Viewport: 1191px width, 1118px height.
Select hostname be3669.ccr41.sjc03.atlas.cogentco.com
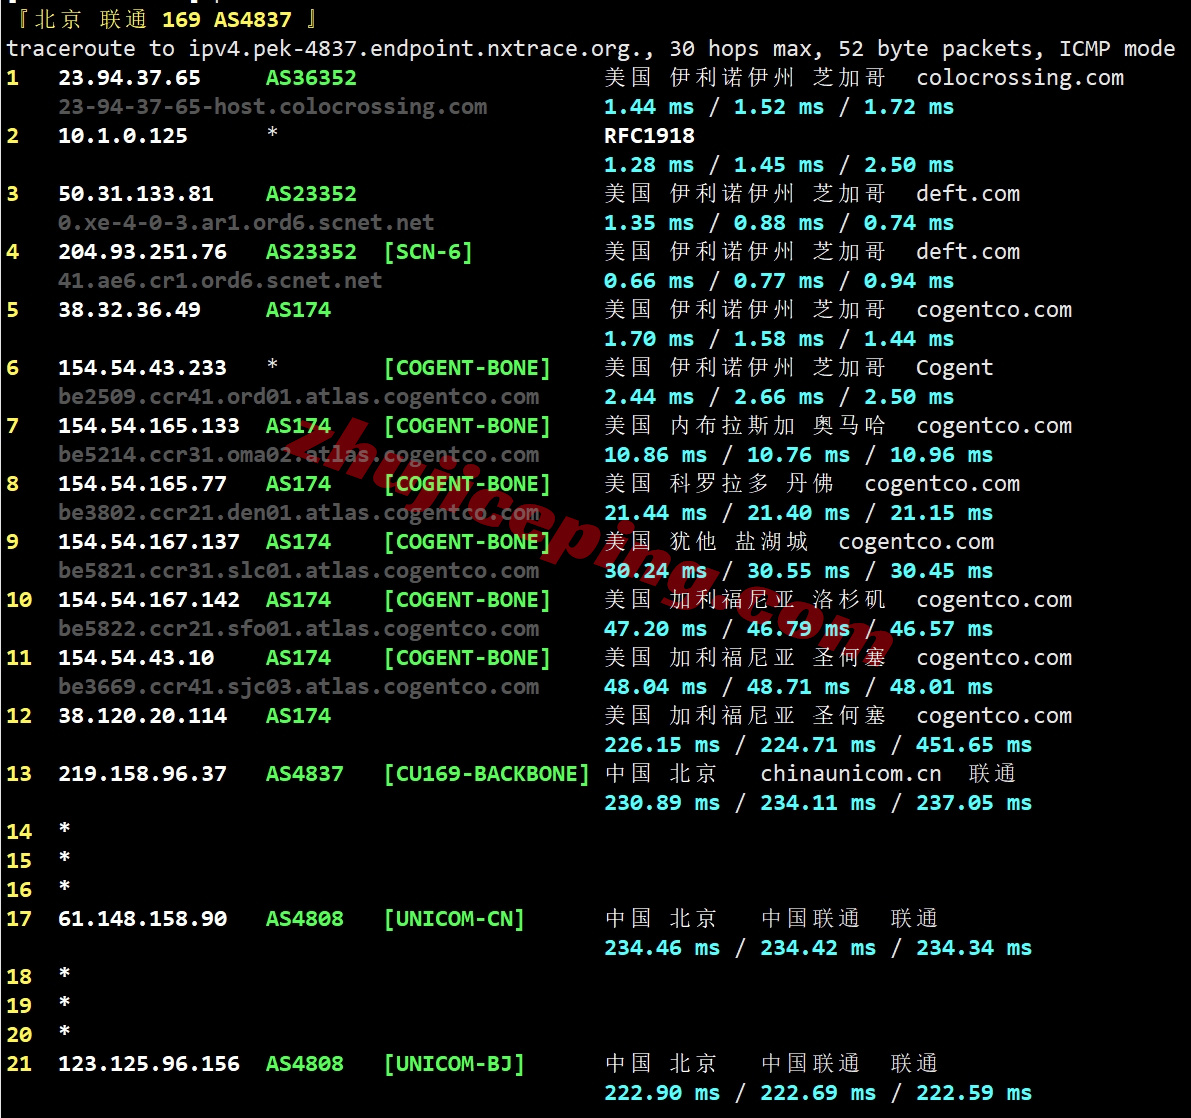tap(299, 687)
